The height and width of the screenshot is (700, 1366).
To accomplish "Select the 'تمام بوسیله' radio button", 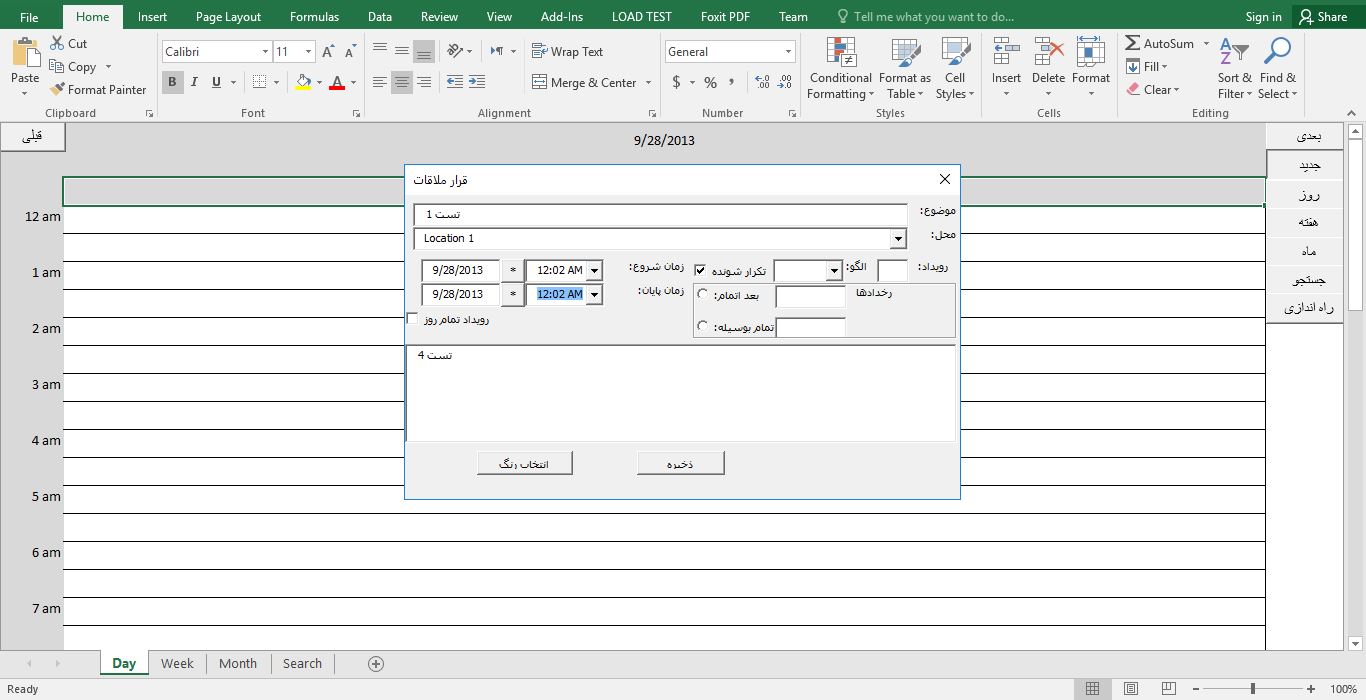I will 703,327.
